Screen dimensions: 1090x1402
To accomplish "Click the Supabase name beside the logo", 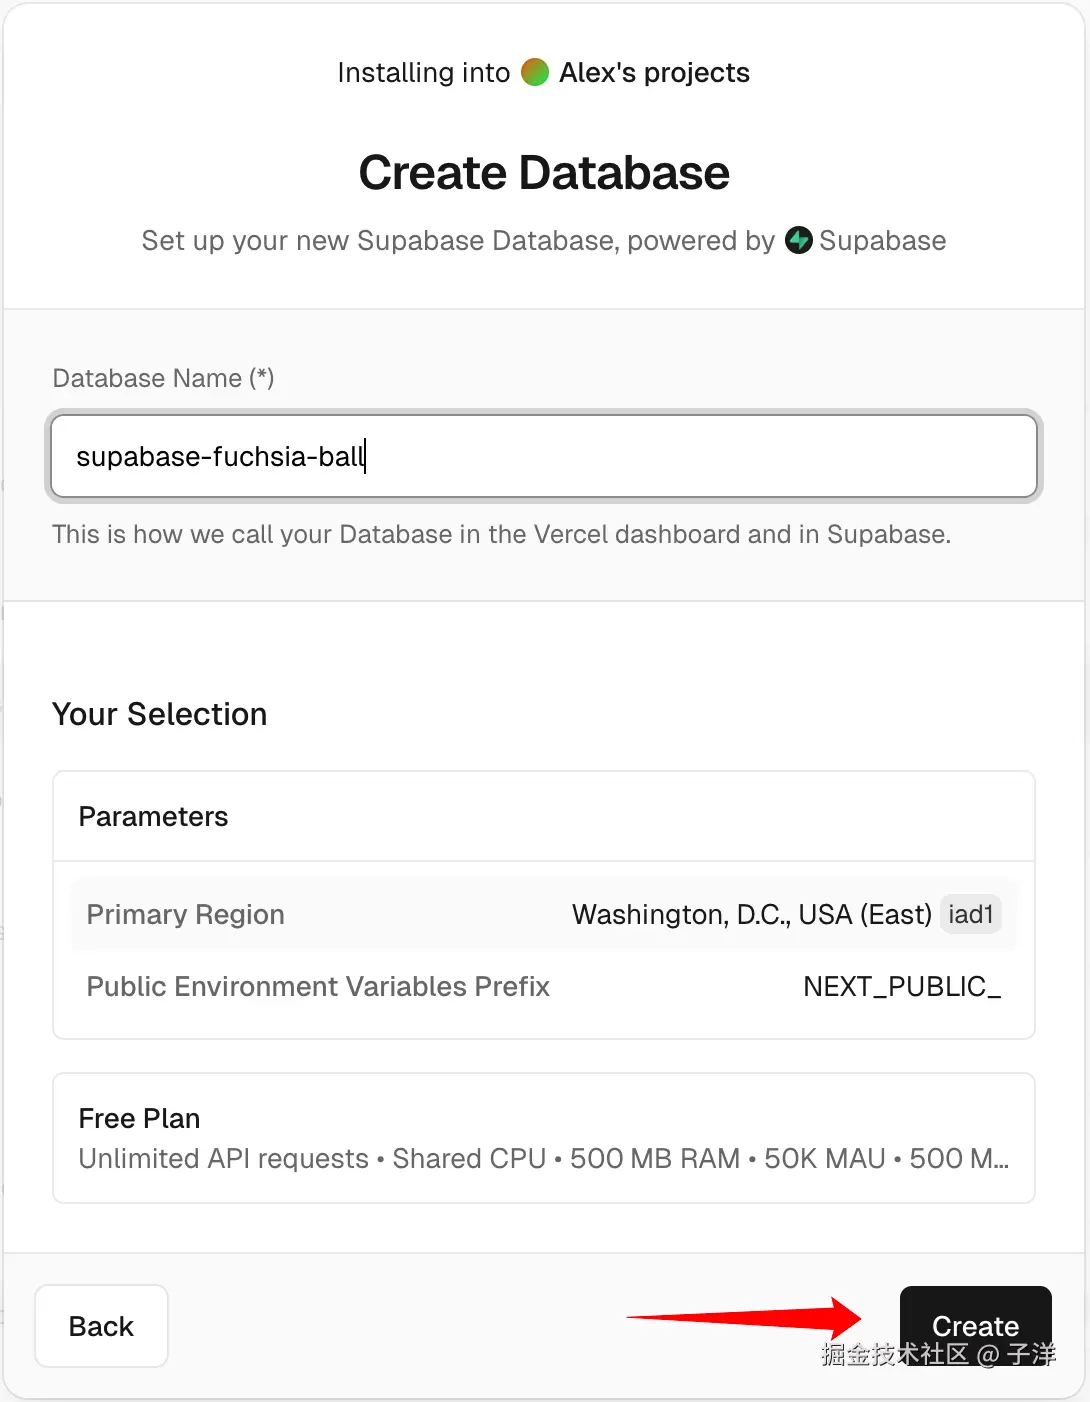I will [883, 241].
